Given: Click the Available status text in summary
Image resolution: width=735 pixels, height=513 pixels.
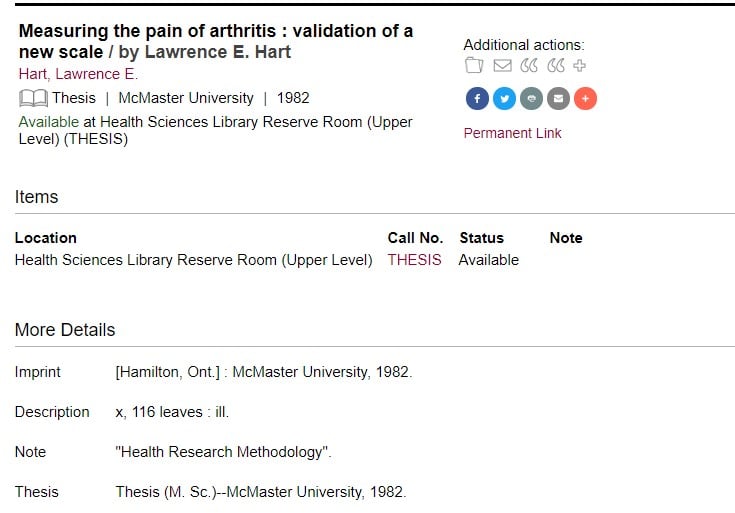Looking at the screenshot, I should tap(49, 122).
